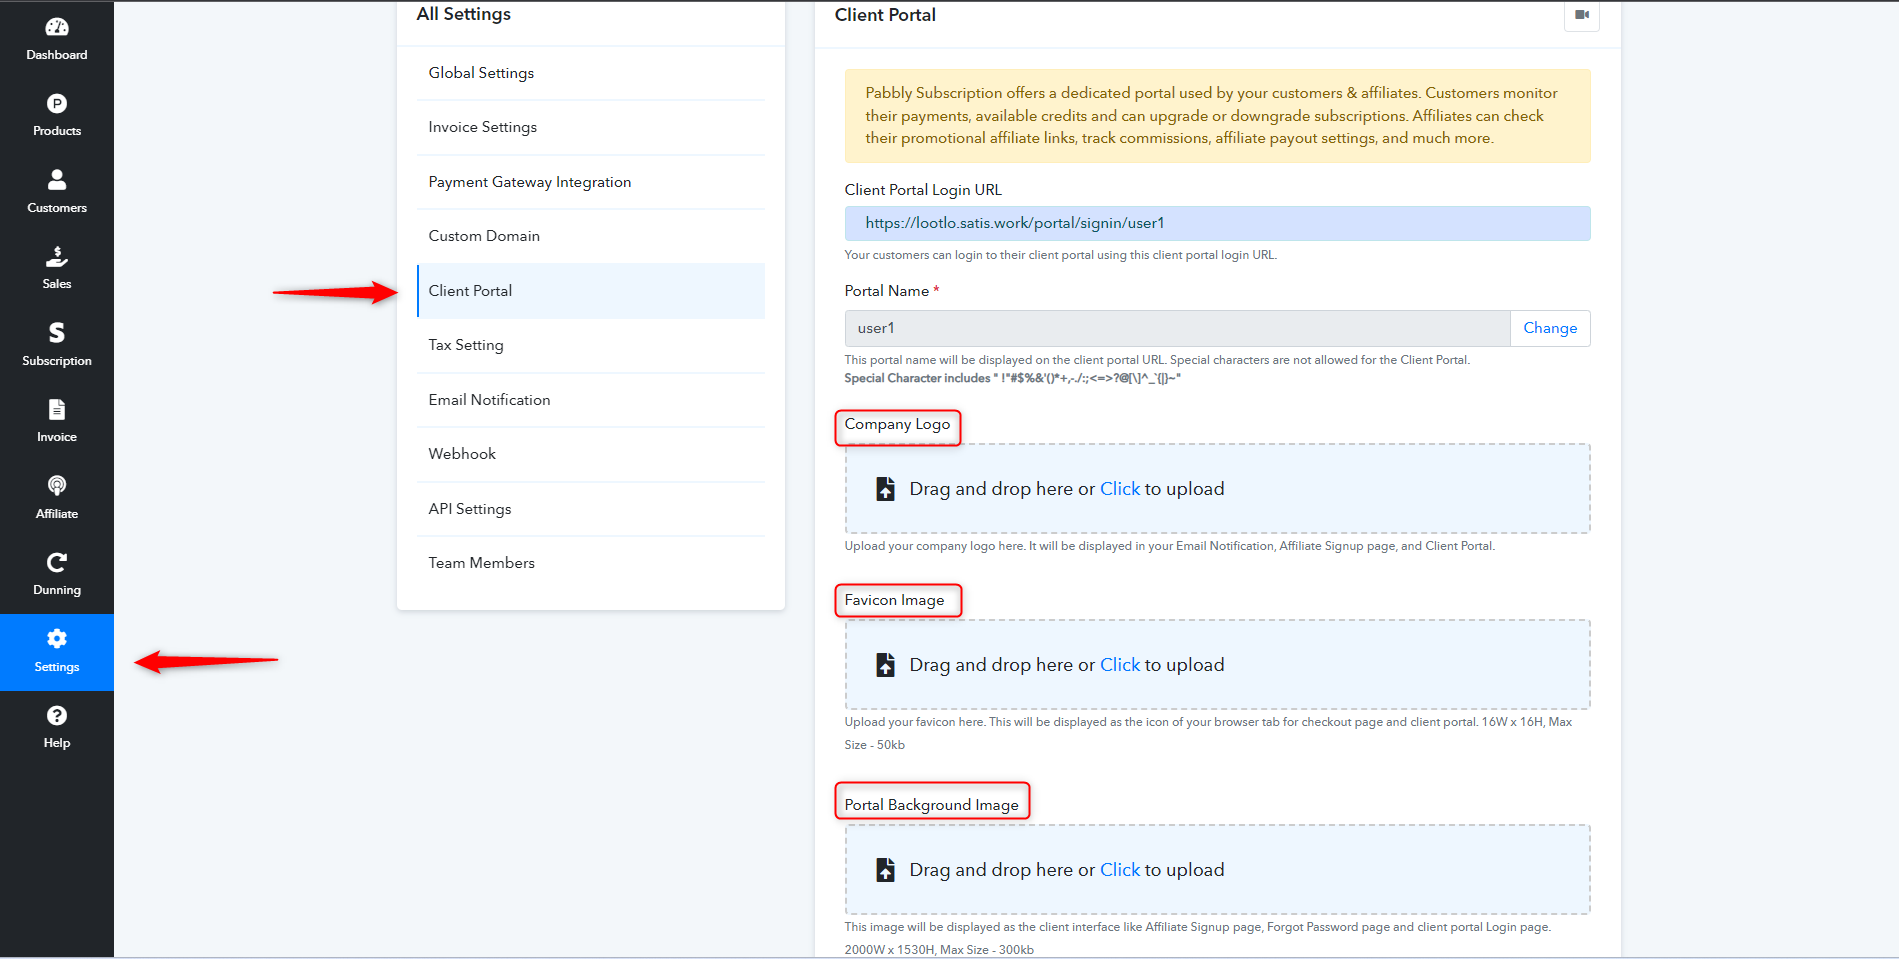Click the 'Click' upload link under Favicon Image
Screen dimensions: 1899x959
point(1120,665)
